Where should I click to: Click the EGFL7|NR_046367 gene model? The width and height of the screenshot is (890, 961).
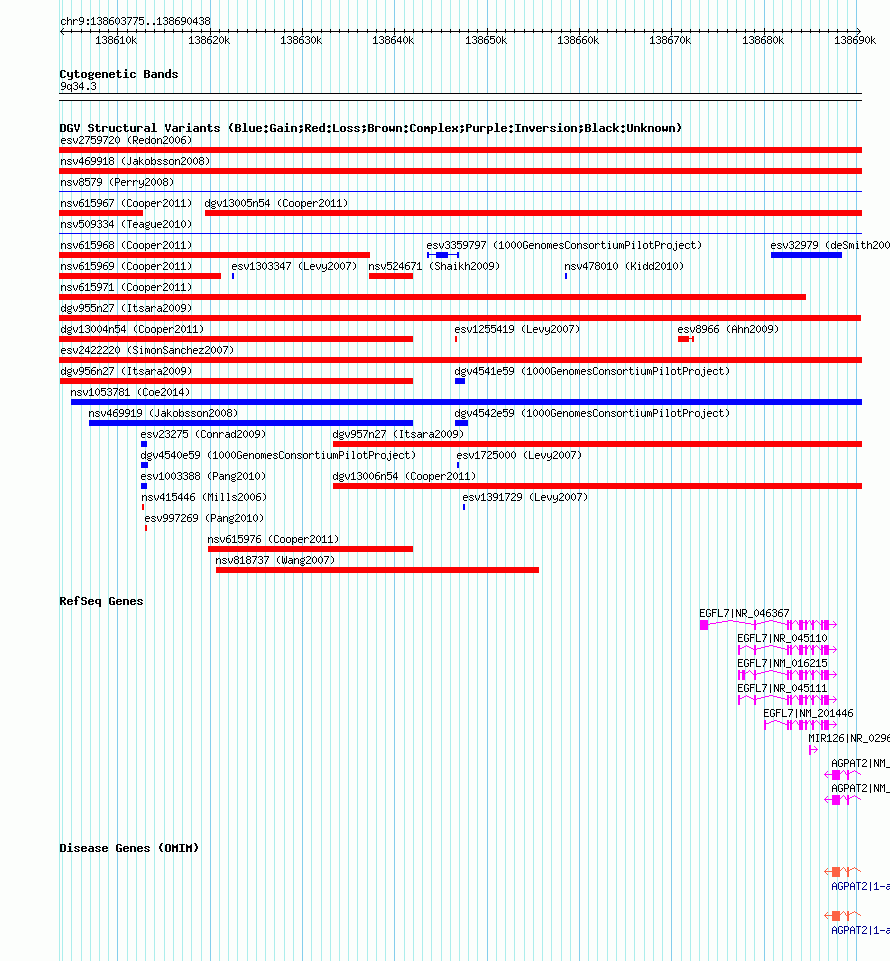[769, 625]
